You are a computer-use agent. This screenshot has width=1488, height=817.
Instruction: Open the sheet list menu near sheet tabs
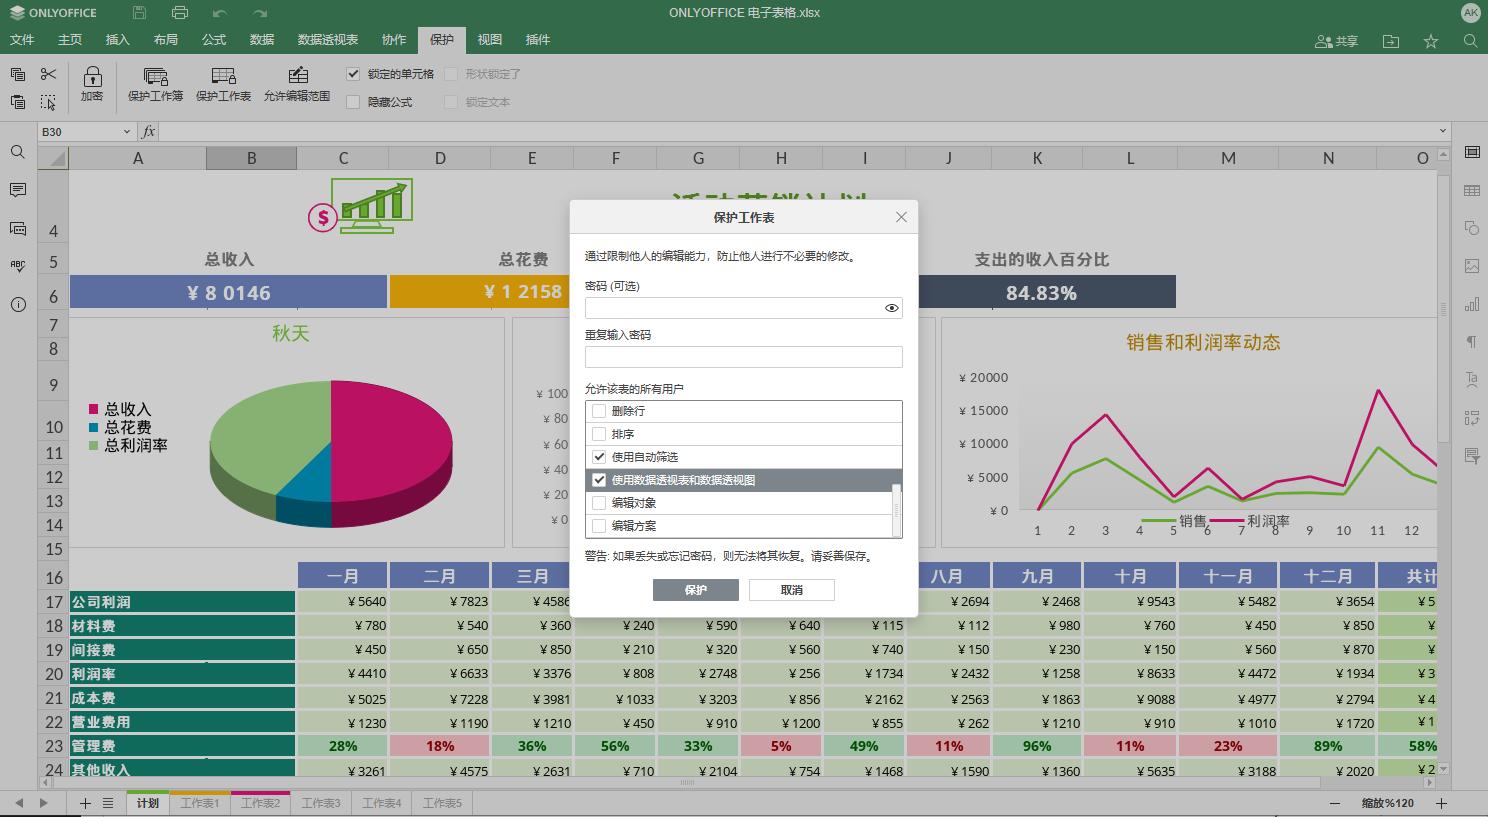[108, 802]
